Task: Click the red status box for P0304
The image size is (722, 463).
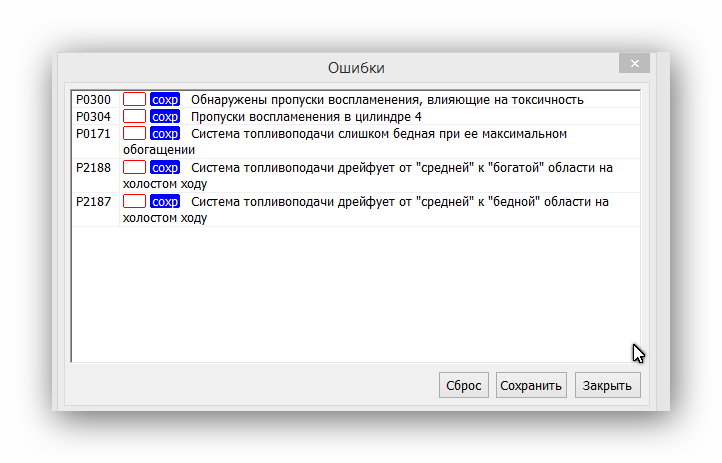Action: coord(134,116)
